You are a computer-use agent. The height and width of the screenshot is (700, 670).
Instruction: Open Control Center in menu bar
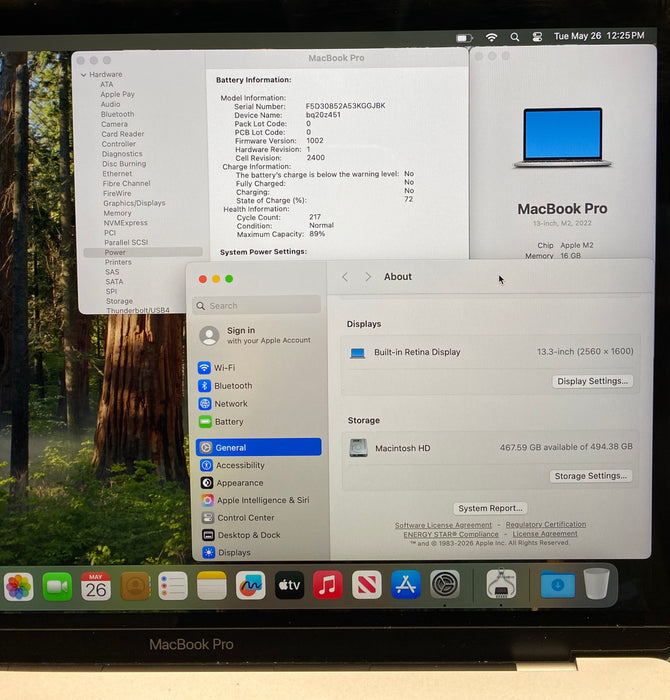(537, 37)
